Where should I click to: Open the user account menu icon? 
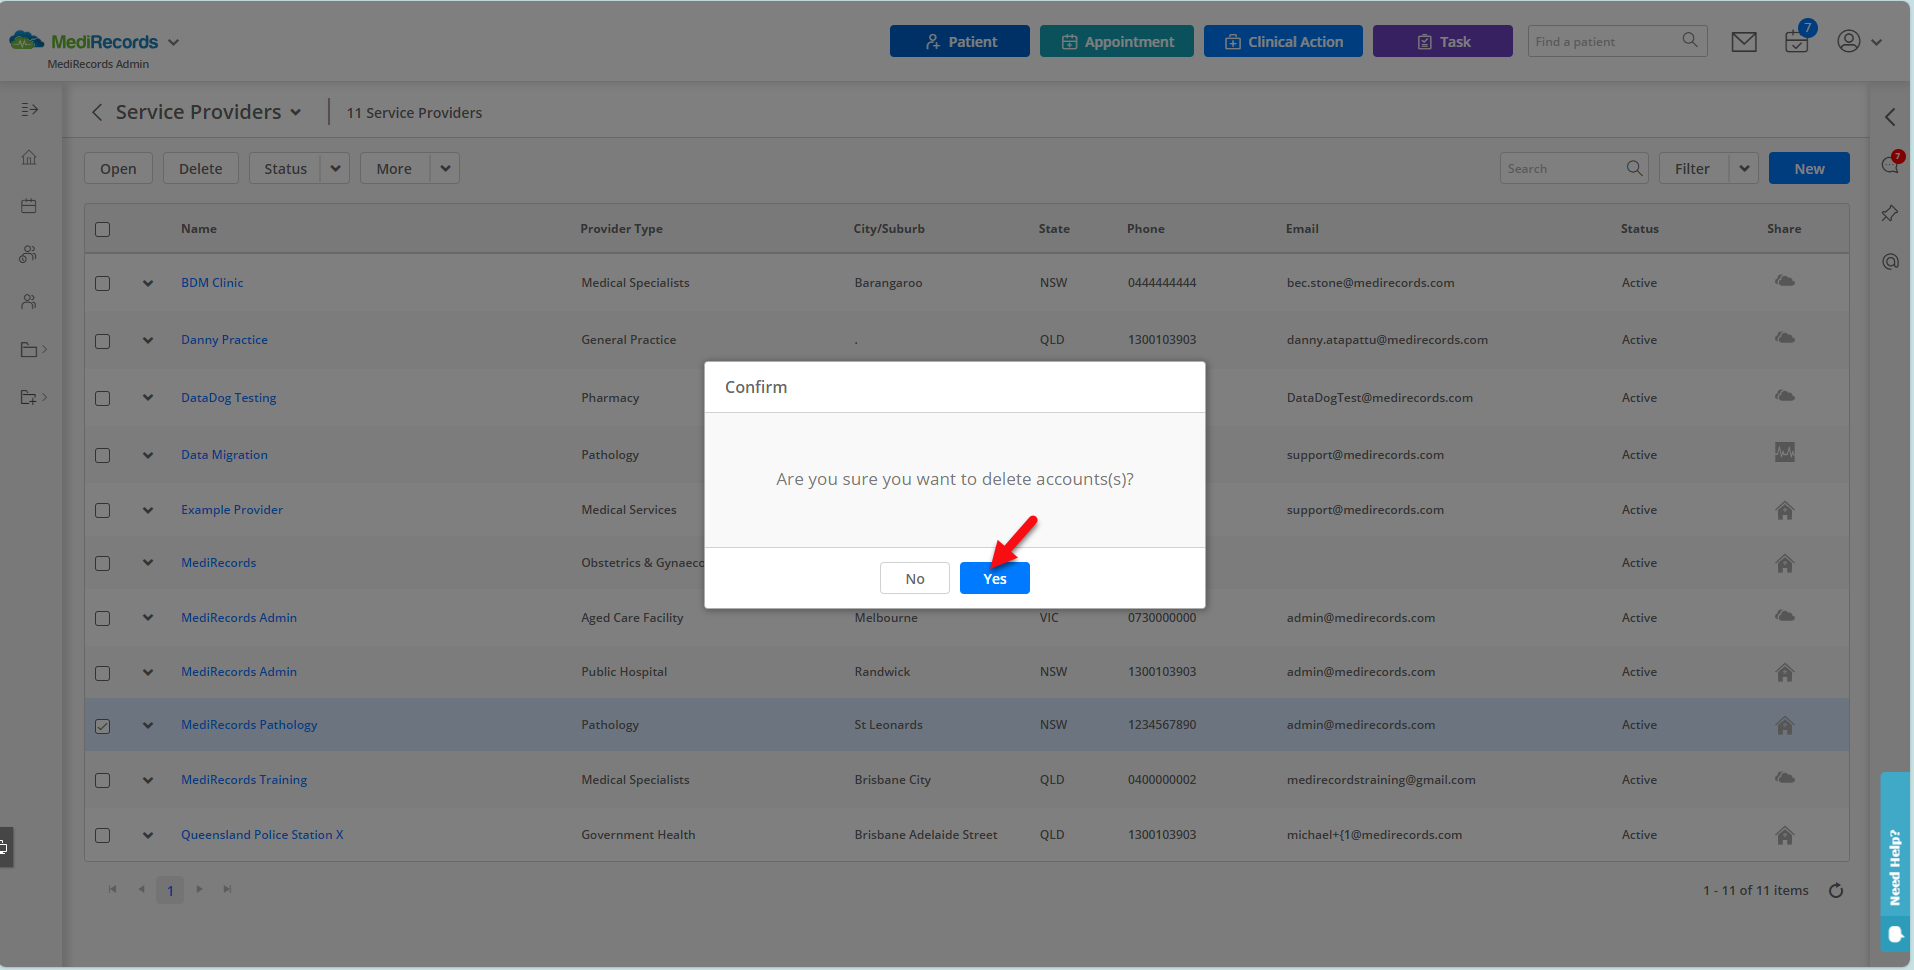click(x=1849, y=41)
